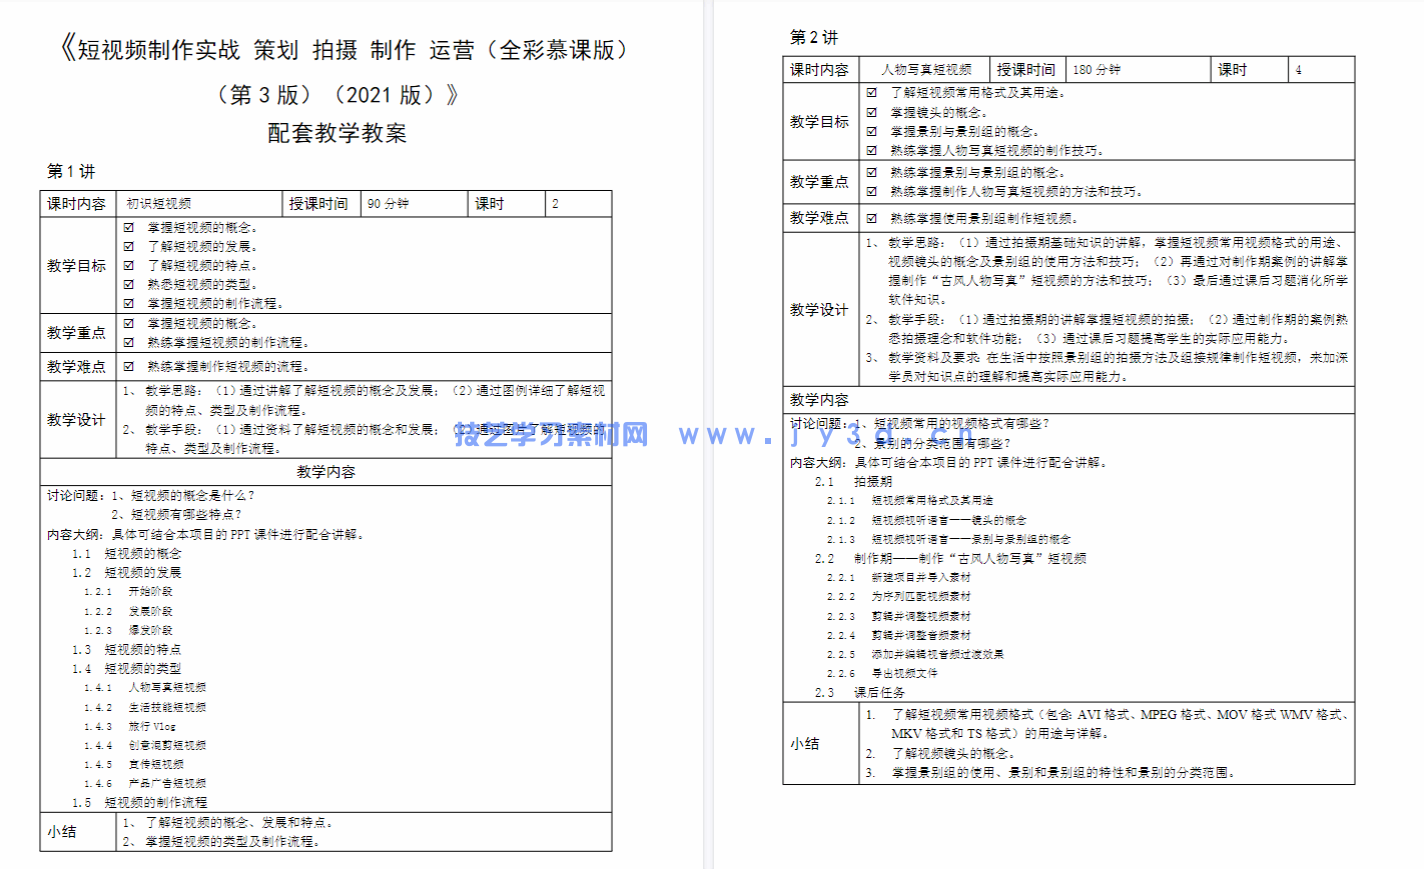Viewport: 1424px width, 869px height.
Task: Check the "熟悉短视频的类型" checkbox
Action: tap(130, 286)
